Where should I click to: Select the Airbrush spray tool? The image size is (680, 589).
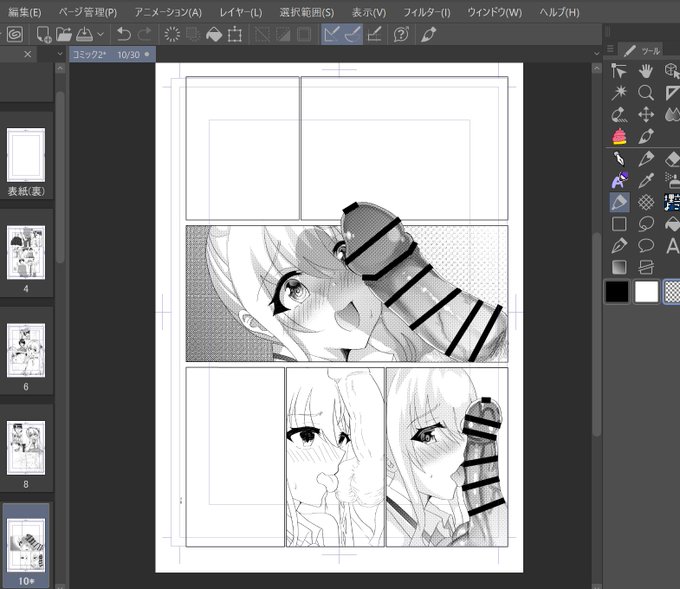672,180
